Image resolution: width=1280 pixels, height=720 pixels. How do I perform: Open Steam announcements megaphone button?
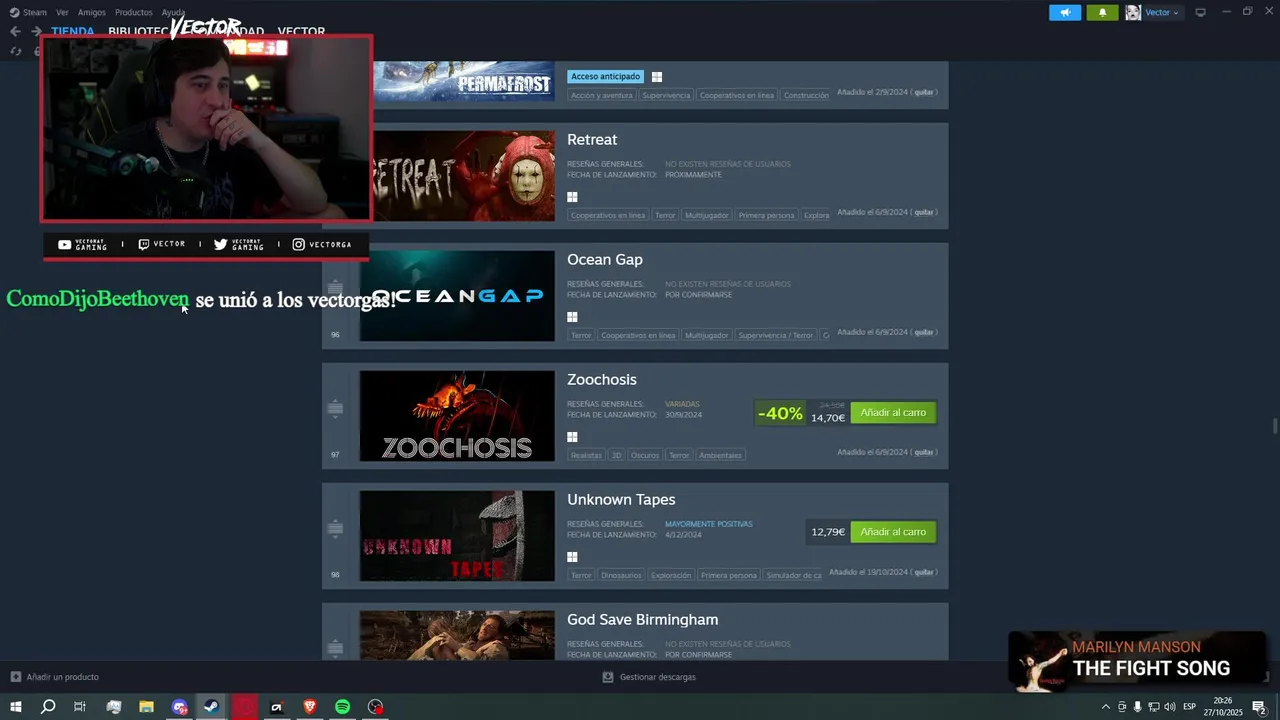click(x=1065, y=12)
